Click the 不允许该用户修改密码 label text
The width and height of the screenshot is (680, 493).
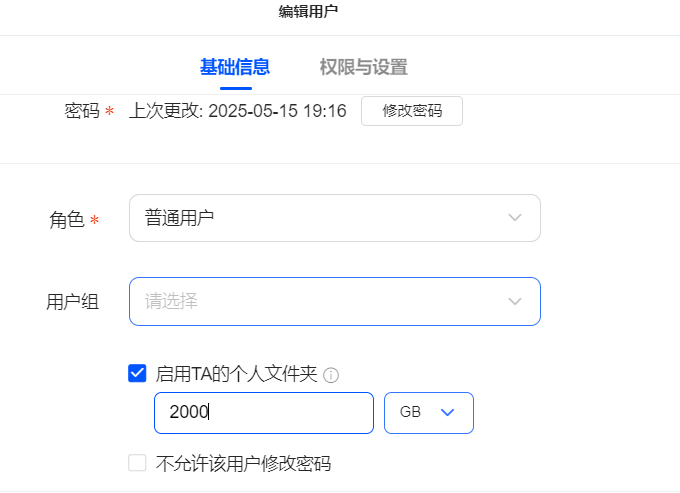click(x=243, y=464)
